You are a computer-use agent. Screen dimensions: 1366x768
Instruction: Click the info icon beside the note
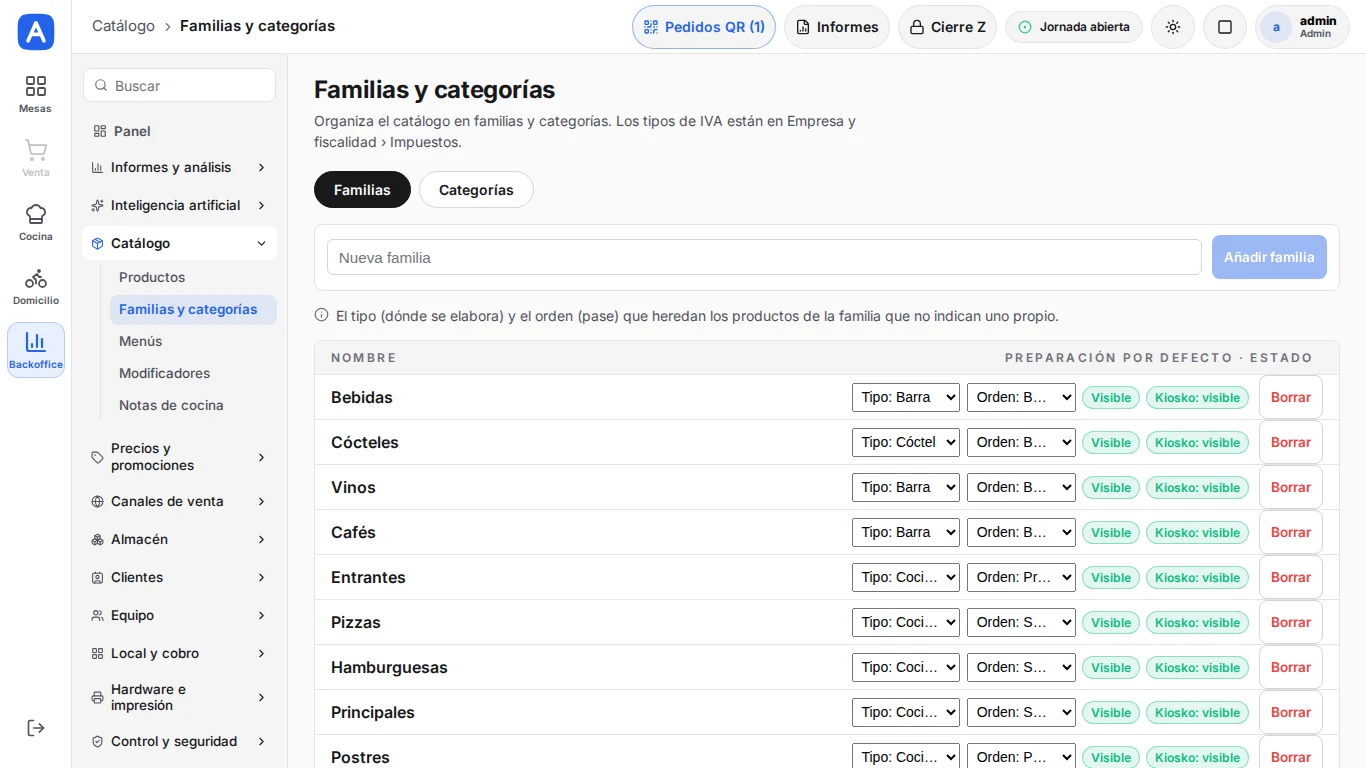tap(322, 315)
